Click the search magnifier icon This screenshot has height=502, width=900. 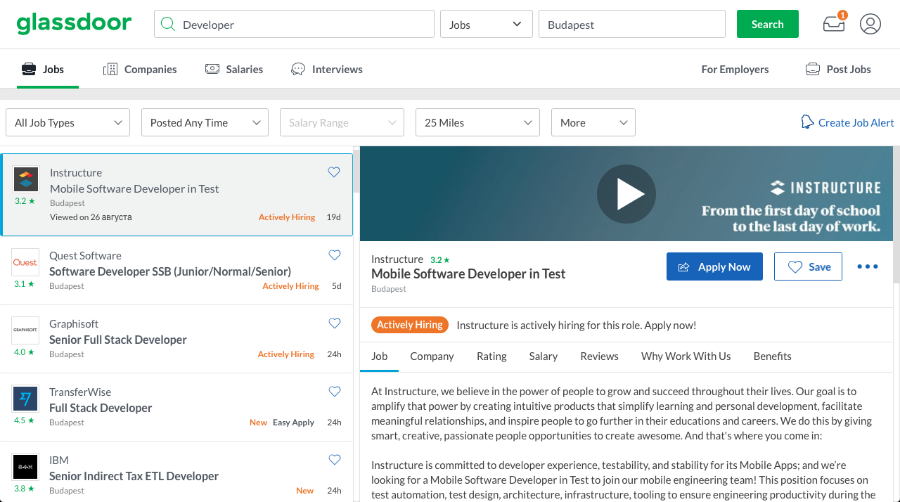tap(168, 24)
